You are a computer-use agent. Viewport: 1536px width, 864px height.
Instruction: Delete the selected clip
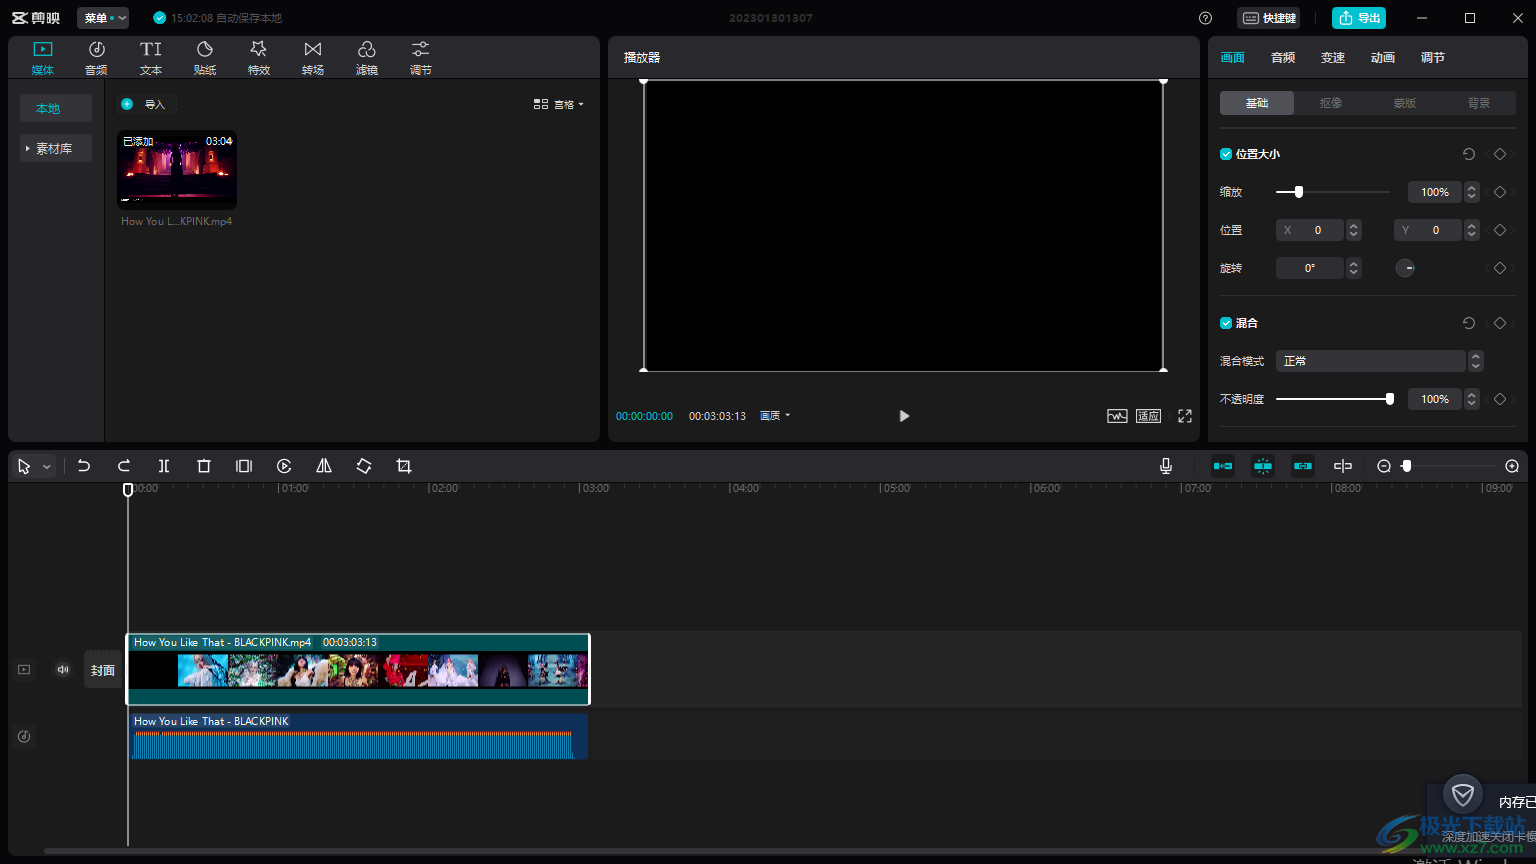click(204, 466)
